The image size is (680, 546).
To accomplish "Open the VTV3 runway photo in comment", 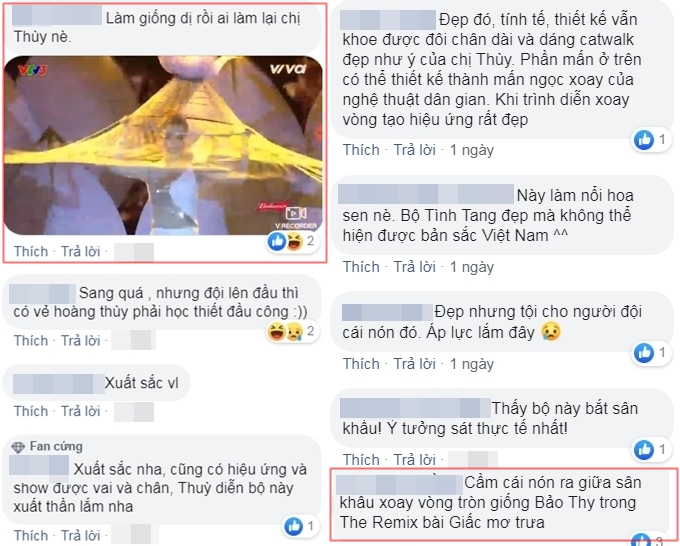I will coord(163,145).
